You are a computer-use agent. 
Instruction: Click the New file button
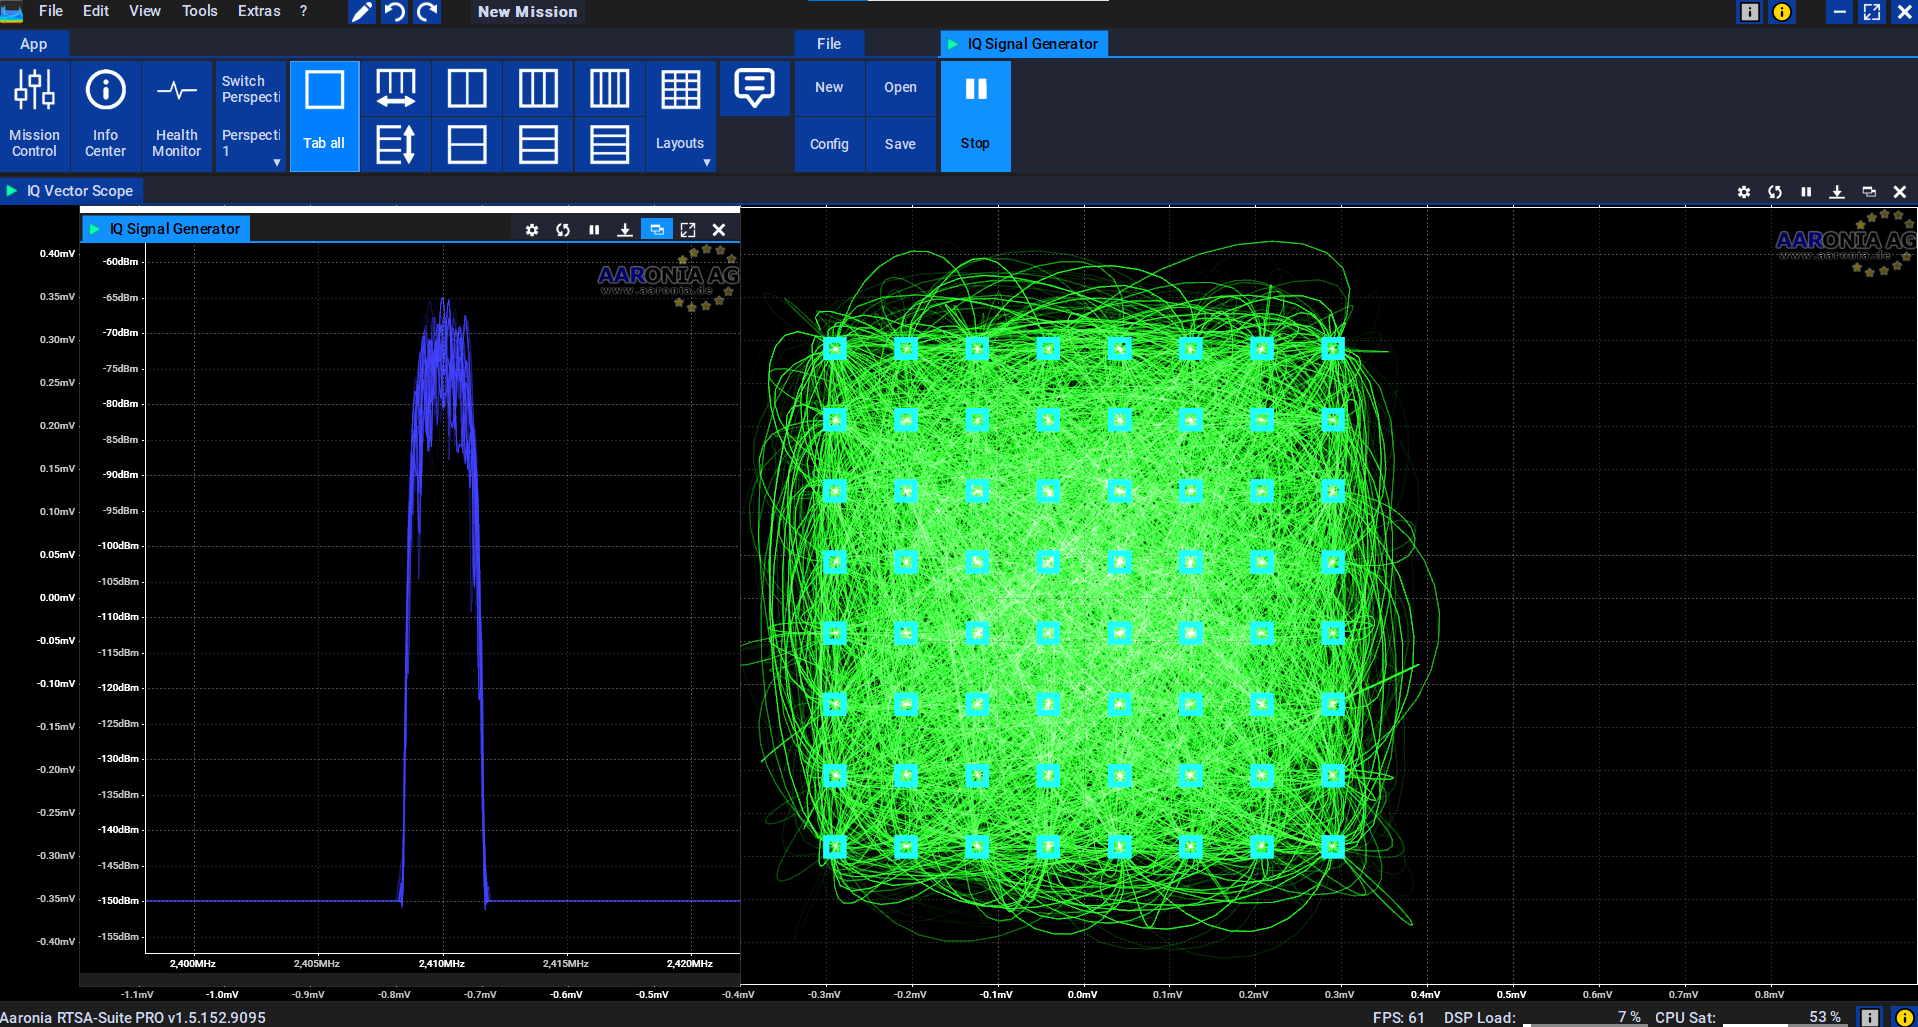829,88
